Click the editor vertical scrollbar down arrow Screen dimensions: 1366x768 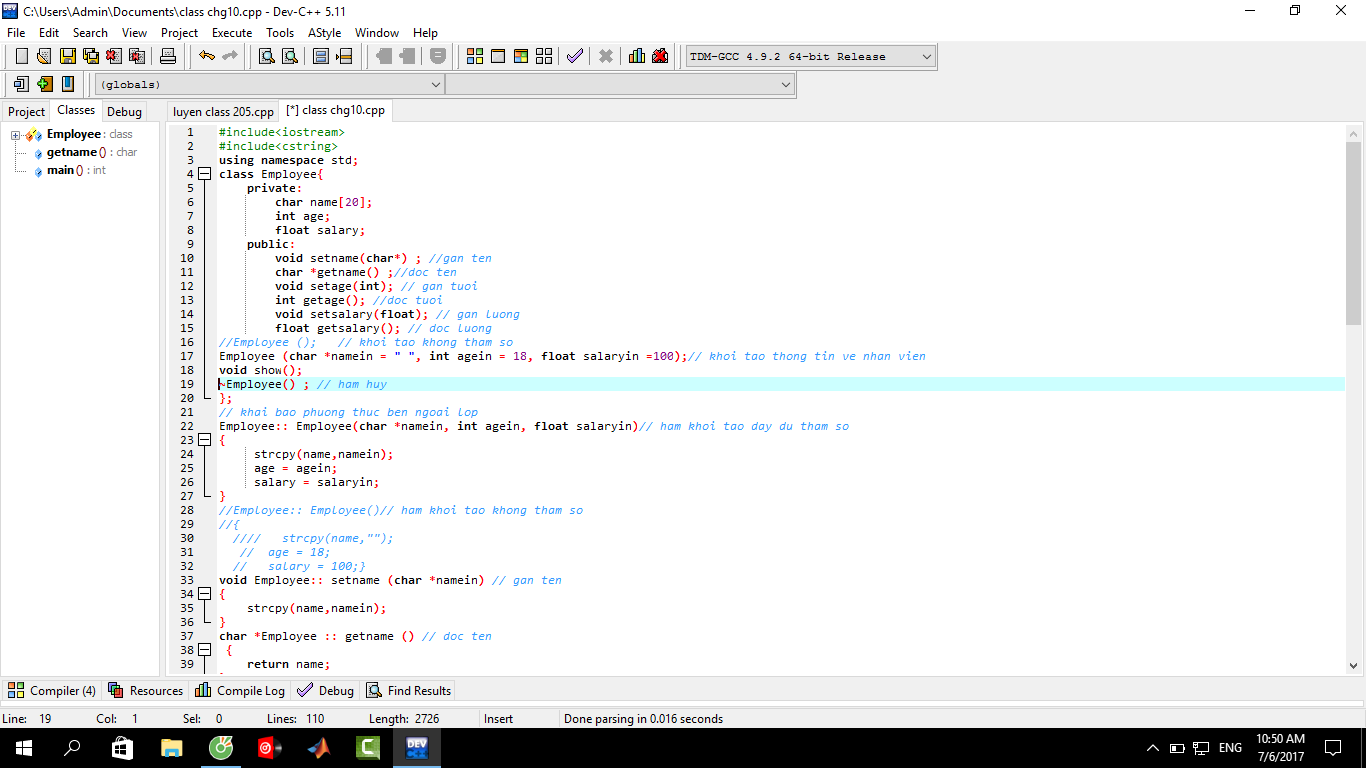coord(1354,665)
